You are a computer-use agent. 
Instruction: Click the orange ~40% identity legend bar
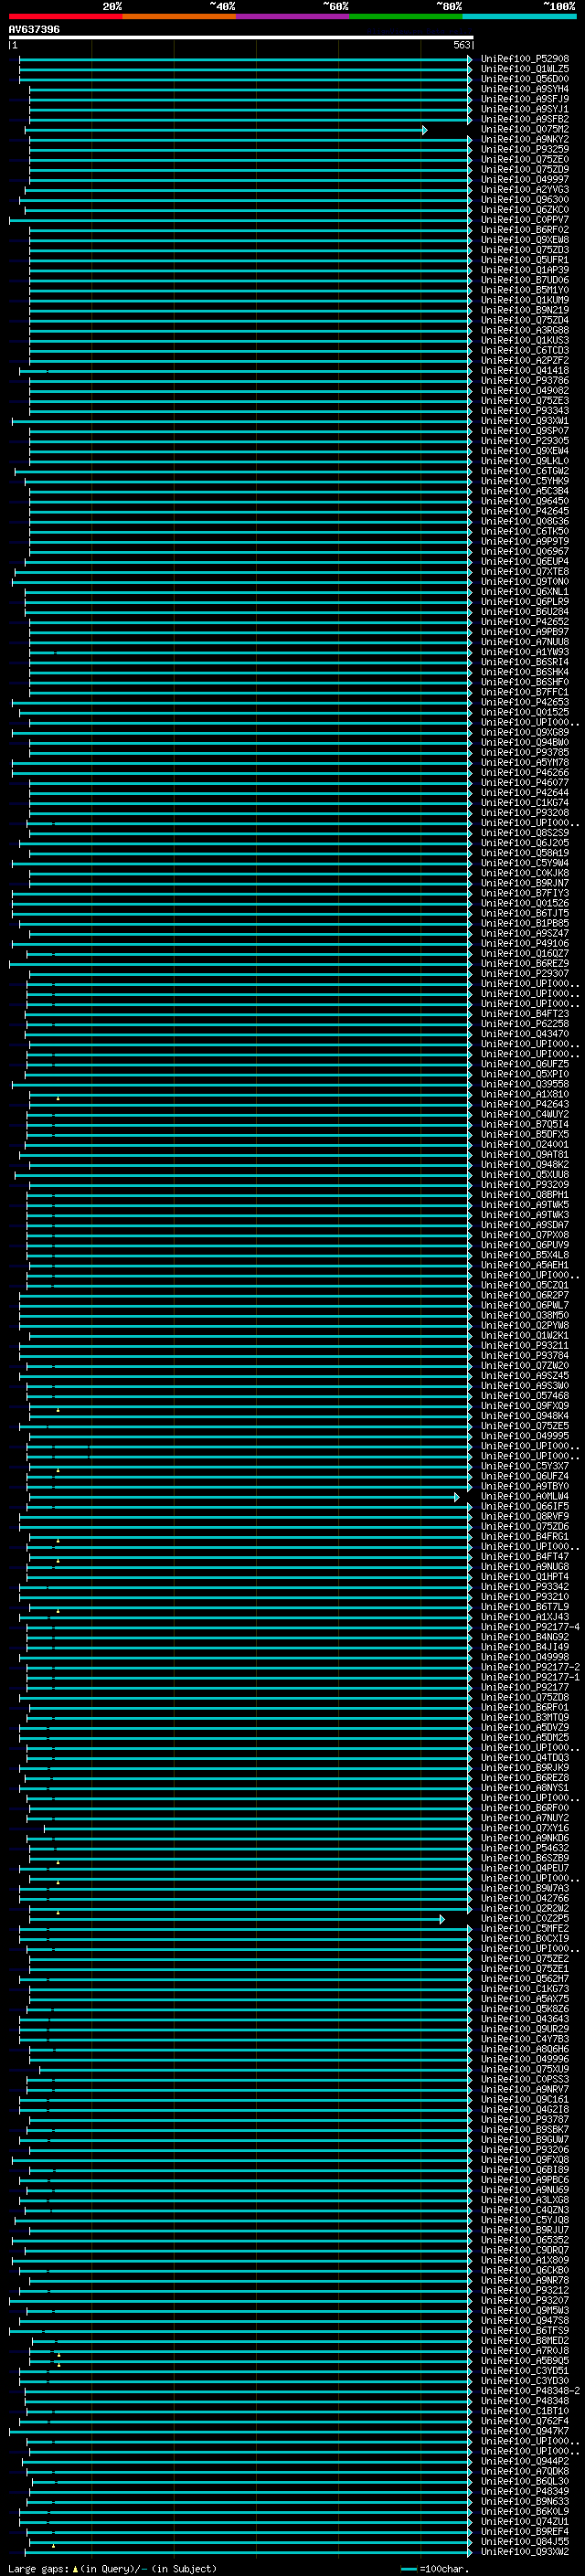(x=179, y=16)
